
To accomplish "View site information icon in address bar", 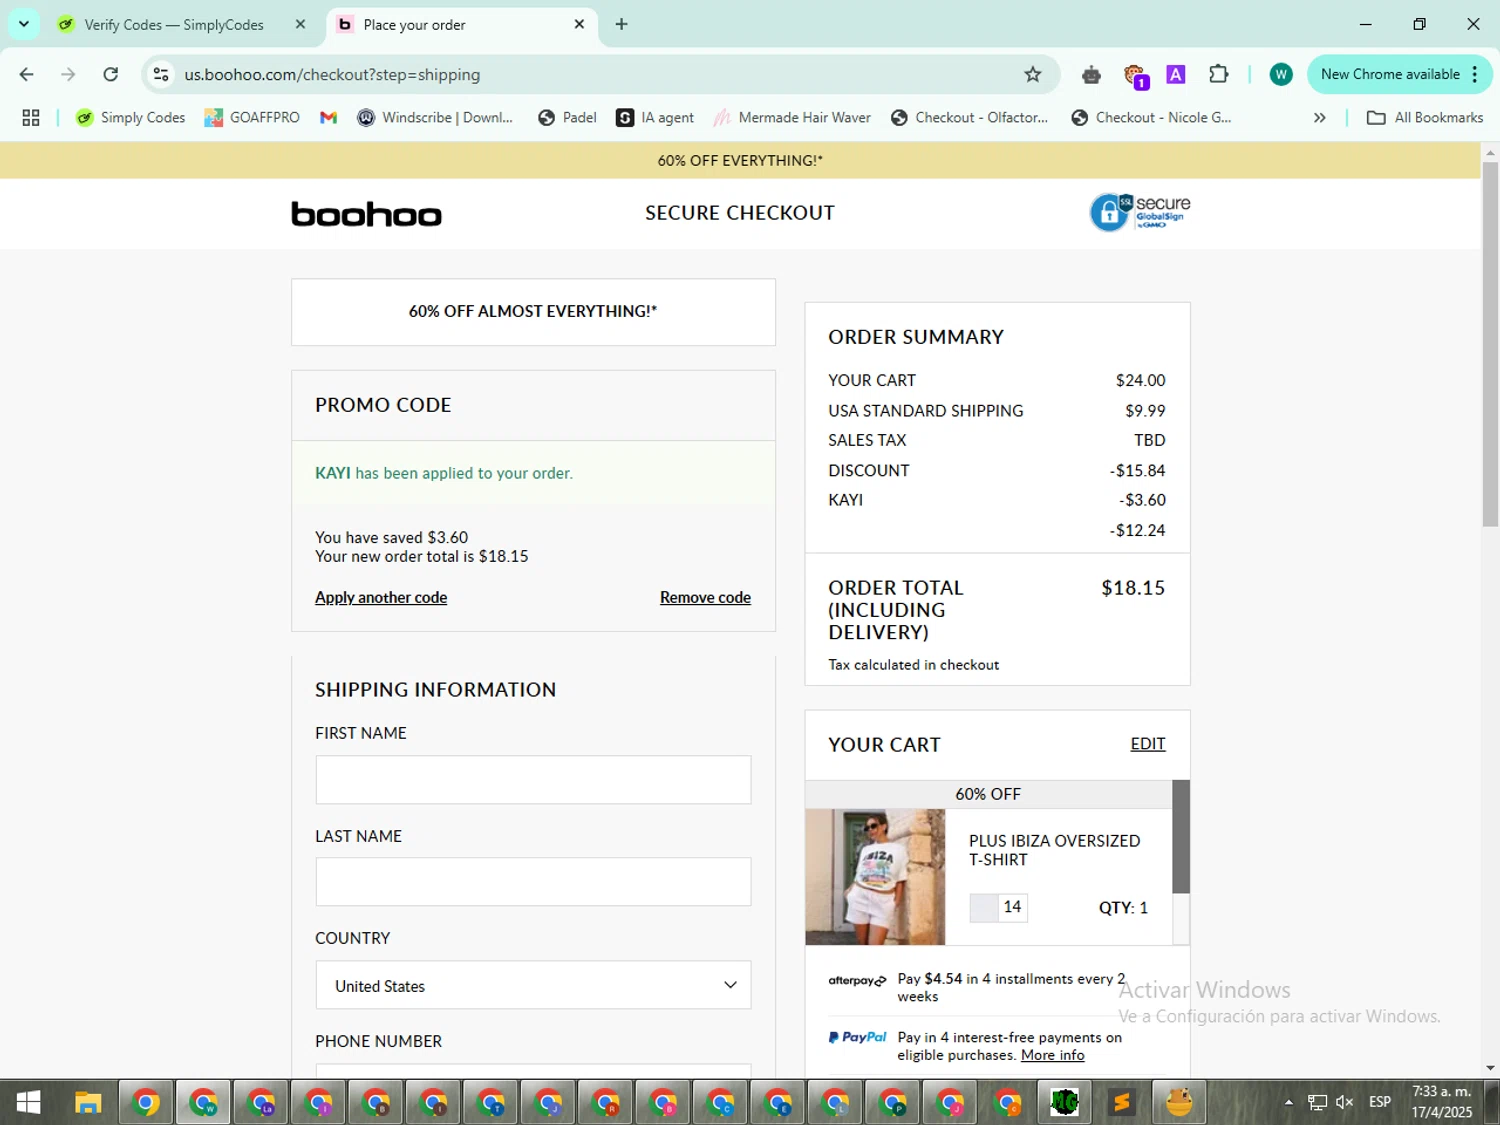I will click(161, 74).
